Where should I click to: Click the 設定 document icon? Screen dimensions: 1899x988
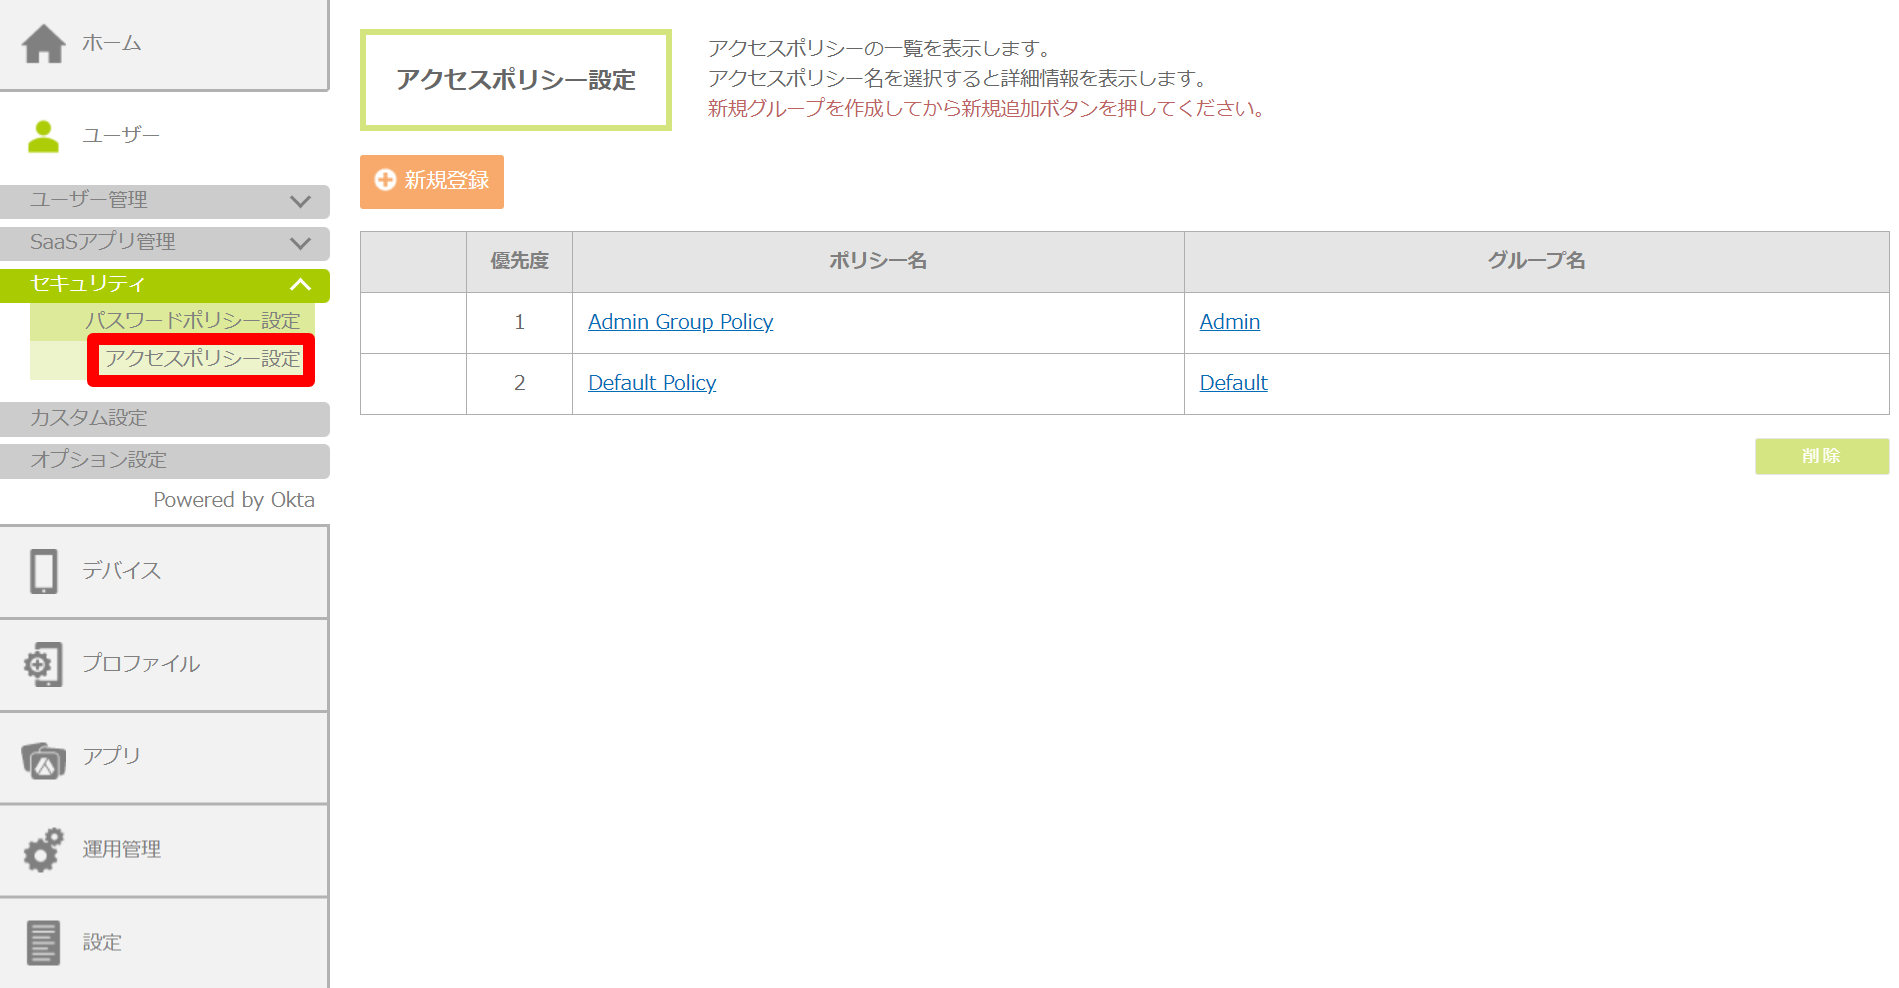44,942
